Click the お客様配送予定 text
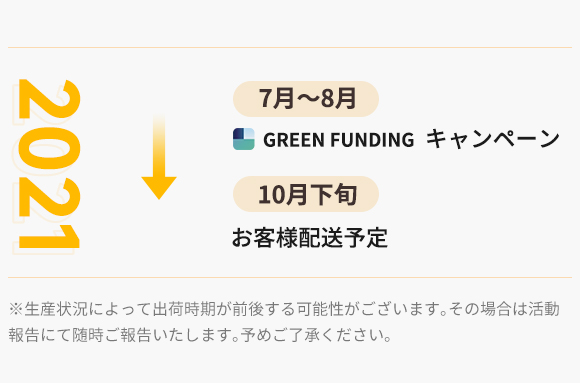Viewport: 580px width, 383px height. tap(310, 237)
